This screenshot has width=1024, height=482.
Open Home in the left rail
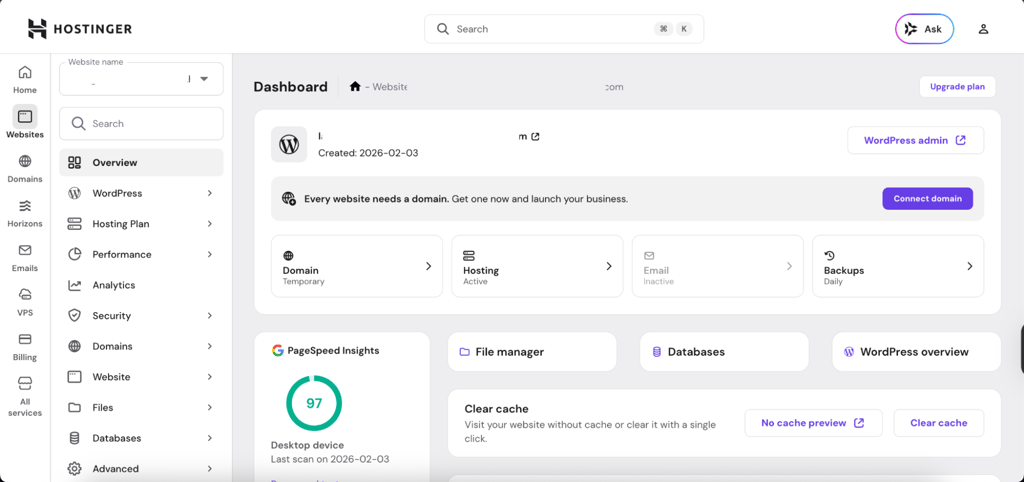pos(25,80)
